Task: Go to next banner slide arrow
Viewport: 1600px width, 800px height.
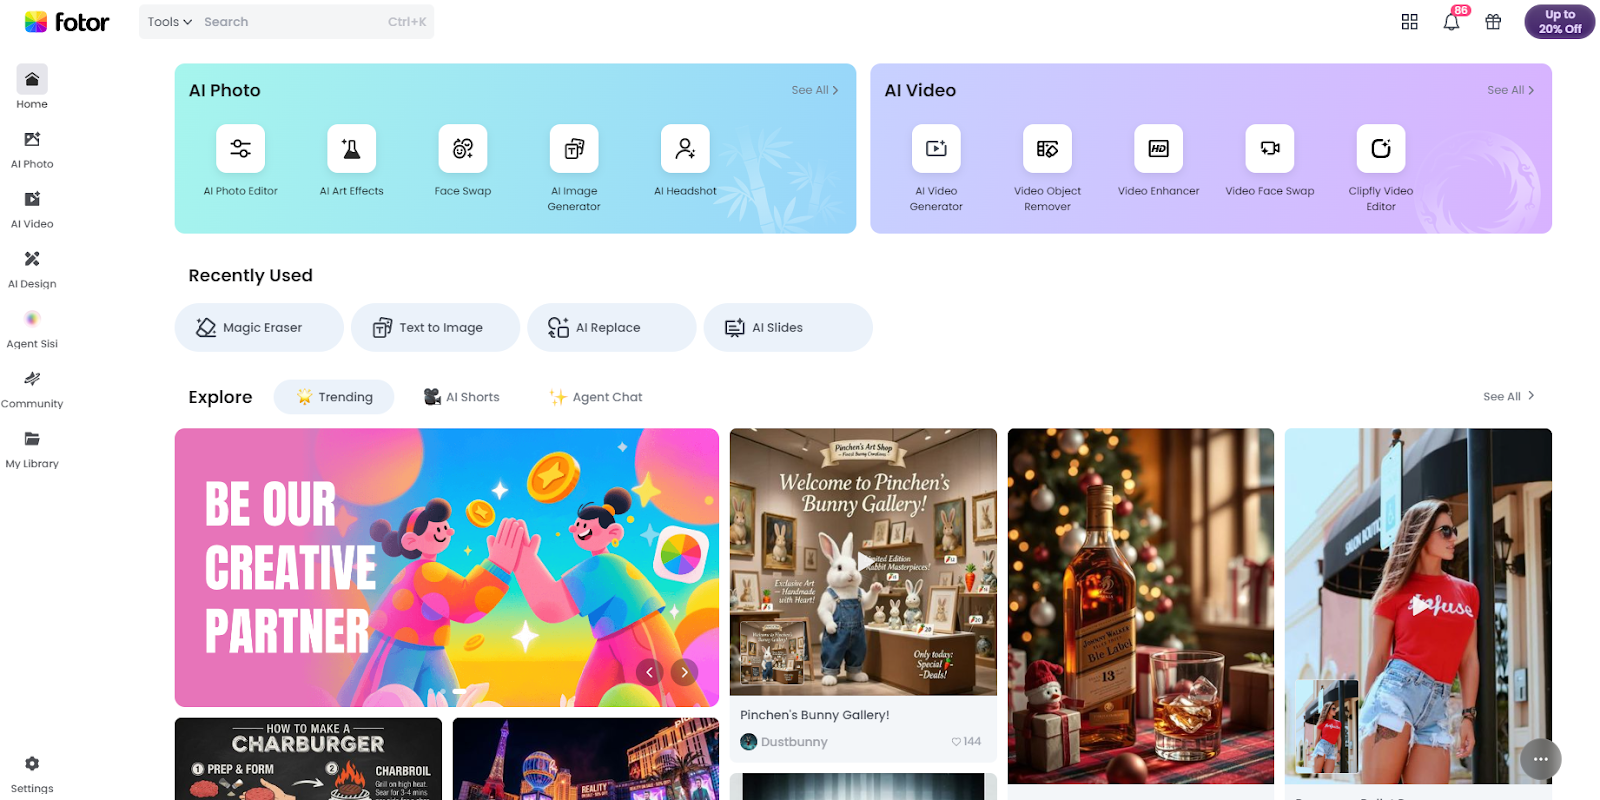Action: [684, 672]
